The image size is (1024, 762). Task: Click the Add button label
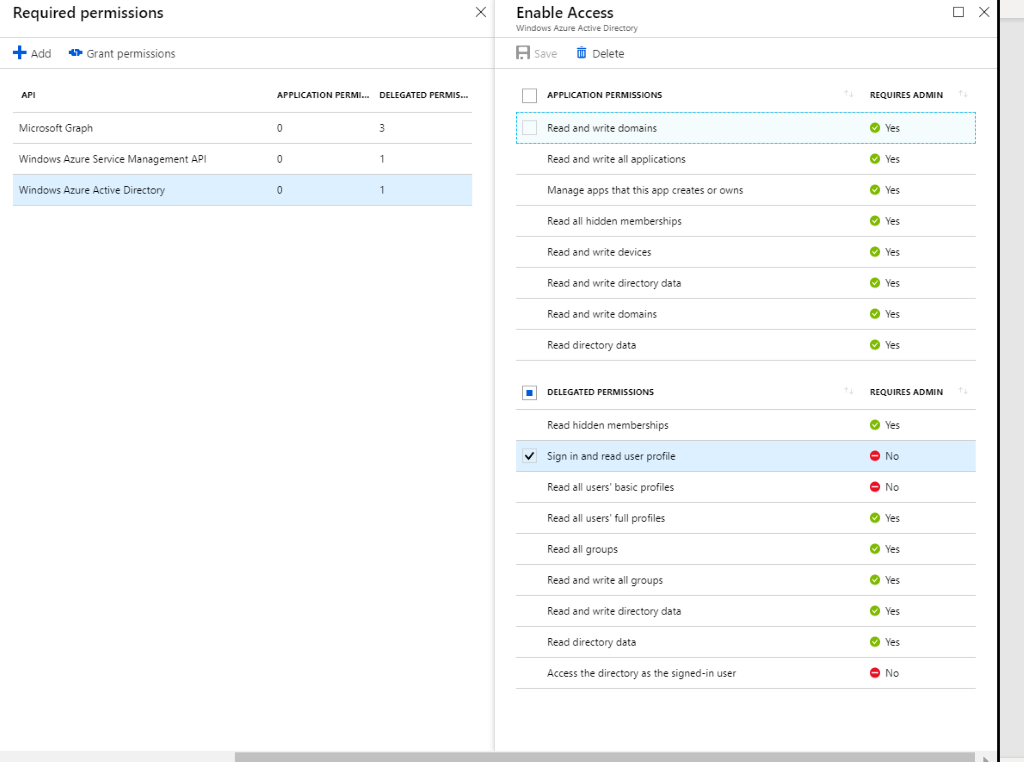(40, 54)
